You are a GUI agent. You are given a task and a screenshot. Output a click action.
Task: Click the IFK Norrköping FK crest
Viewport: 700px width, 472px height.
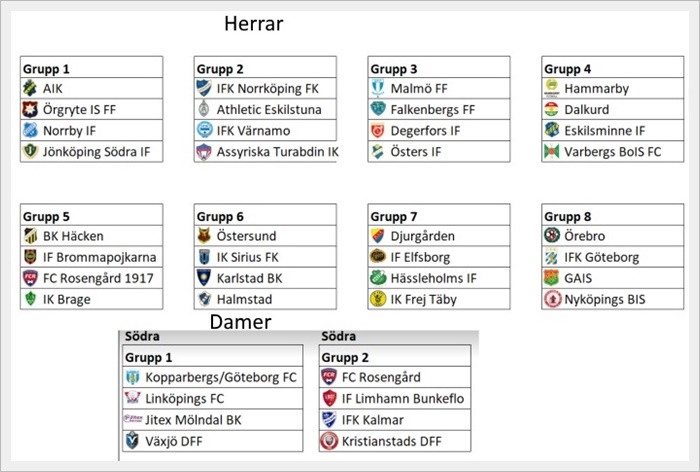(x=204, y=88)
